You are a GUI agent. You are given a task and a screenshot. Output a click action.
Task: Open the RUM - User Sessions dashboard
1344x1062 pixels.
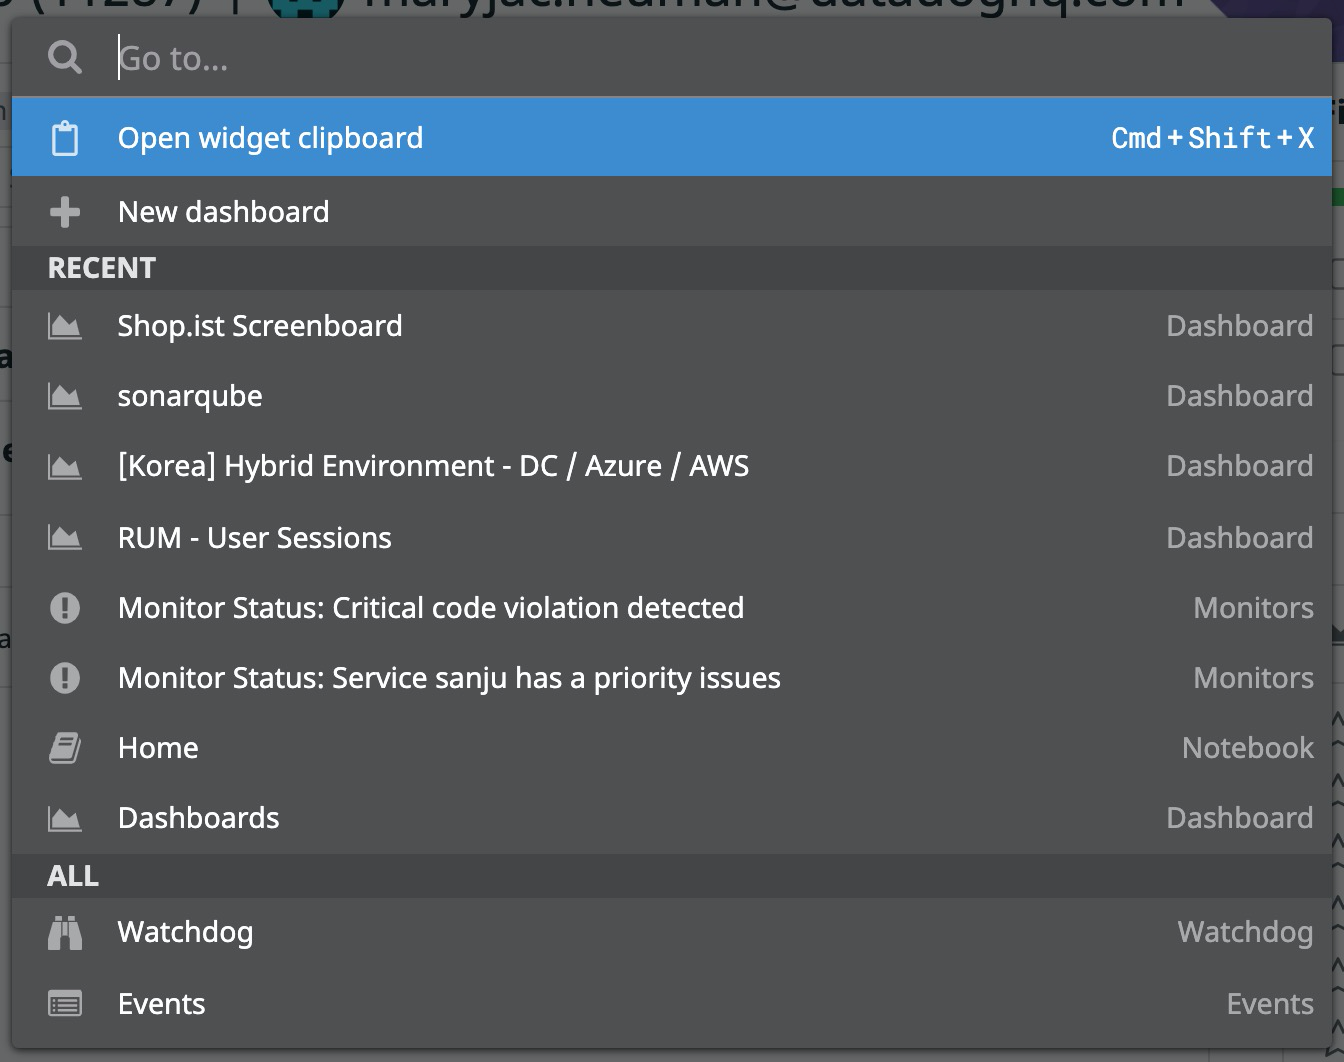pos(255,537)
